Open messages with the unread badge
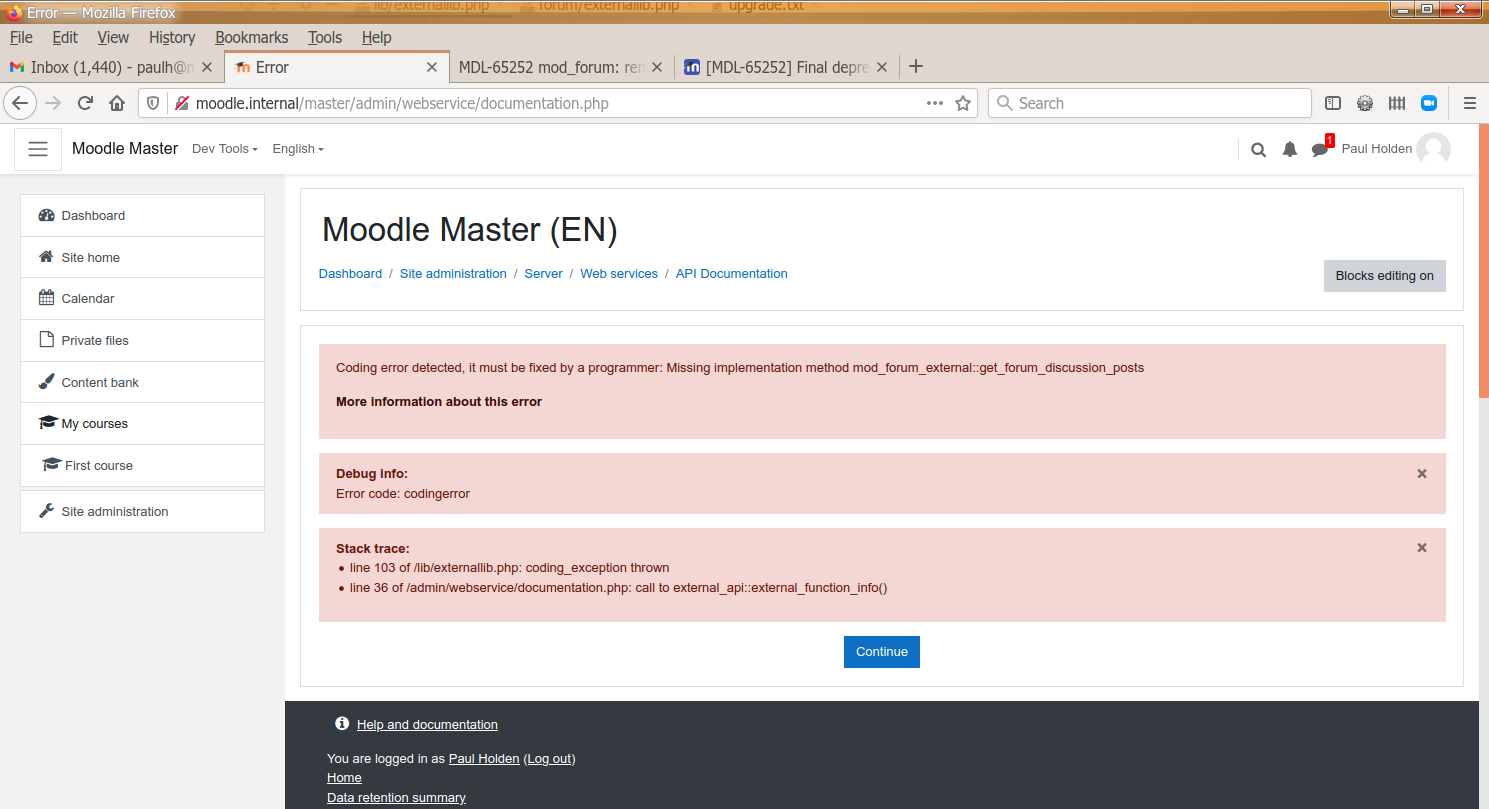The image size is (1489, 809). 1321,148
